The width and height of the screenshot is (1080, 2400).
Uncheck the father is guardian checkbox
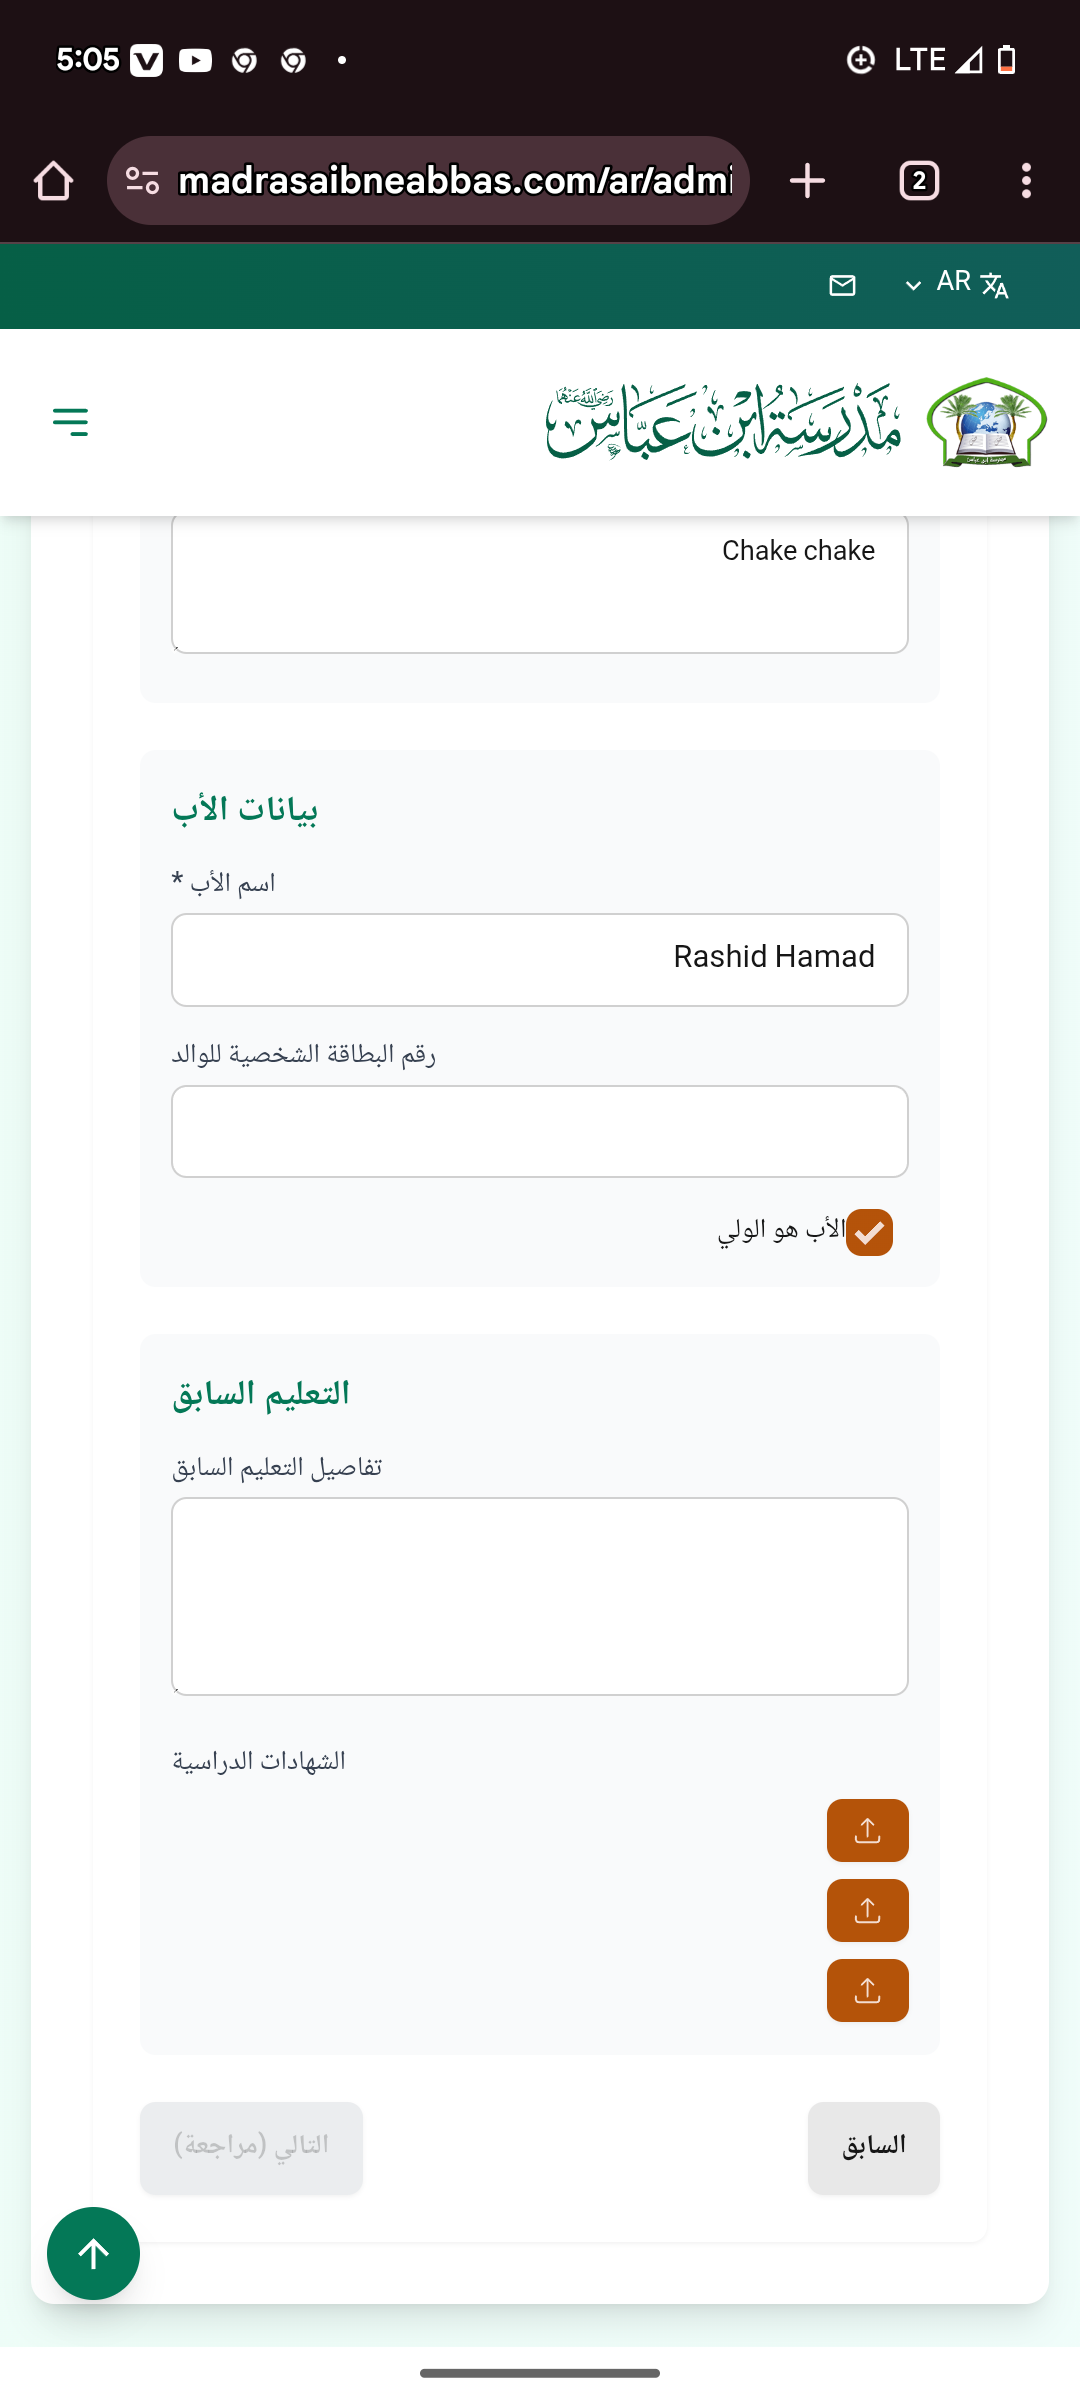coord(869,1232)
